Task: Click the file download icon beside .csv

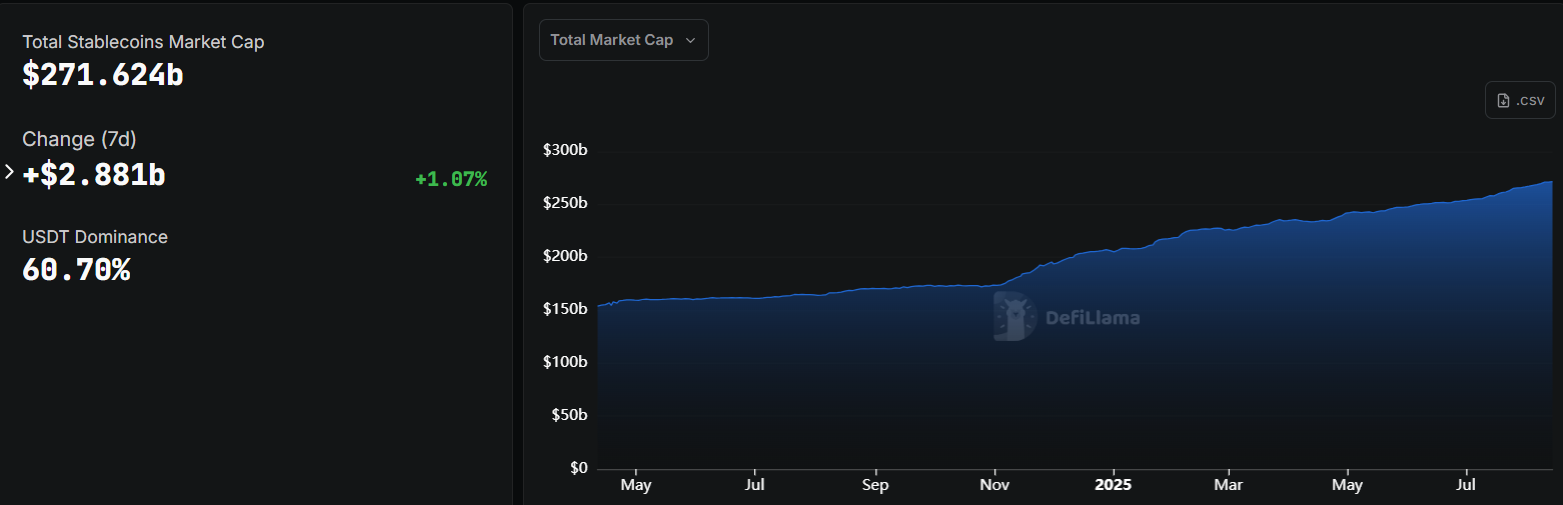Action: pyautogui.click(x=1503, y=100)
